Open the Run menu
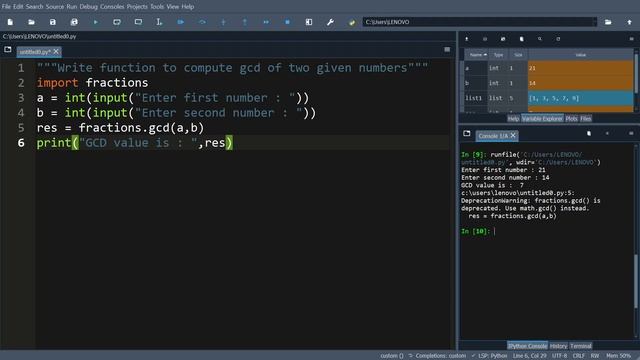 point(72,7)
